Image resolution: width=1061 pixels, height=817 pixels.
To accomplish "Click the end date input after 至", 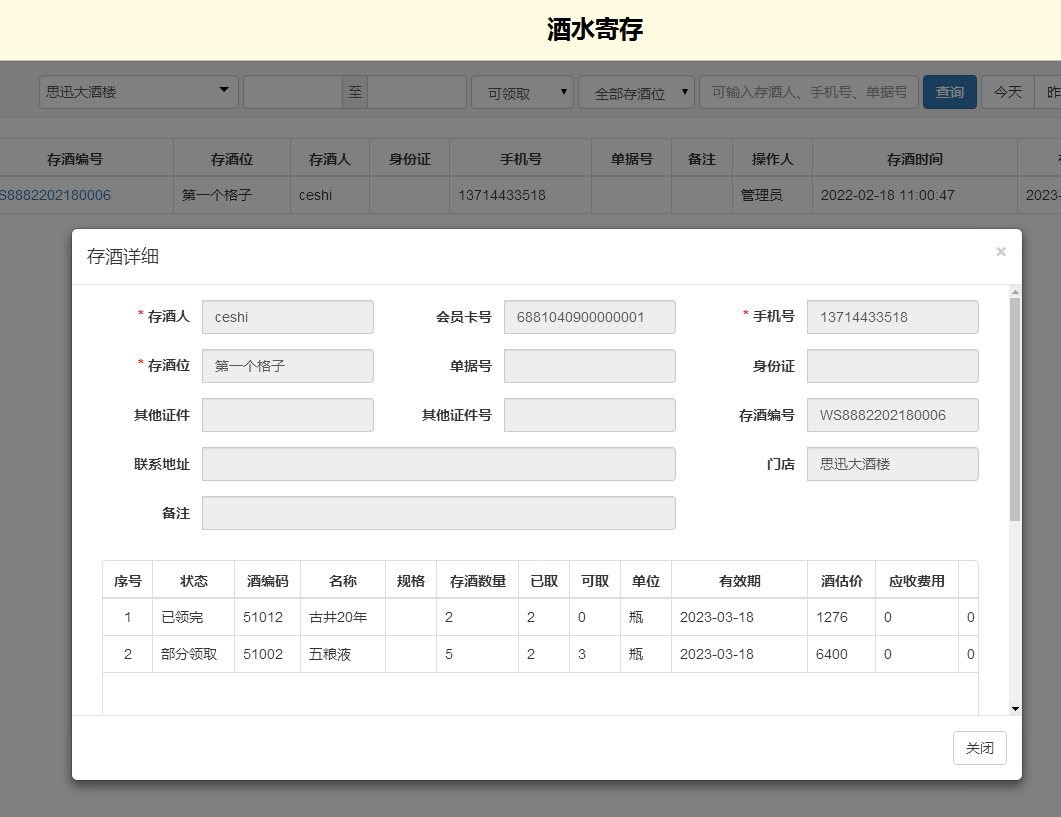I will click(x=416, y=92).
